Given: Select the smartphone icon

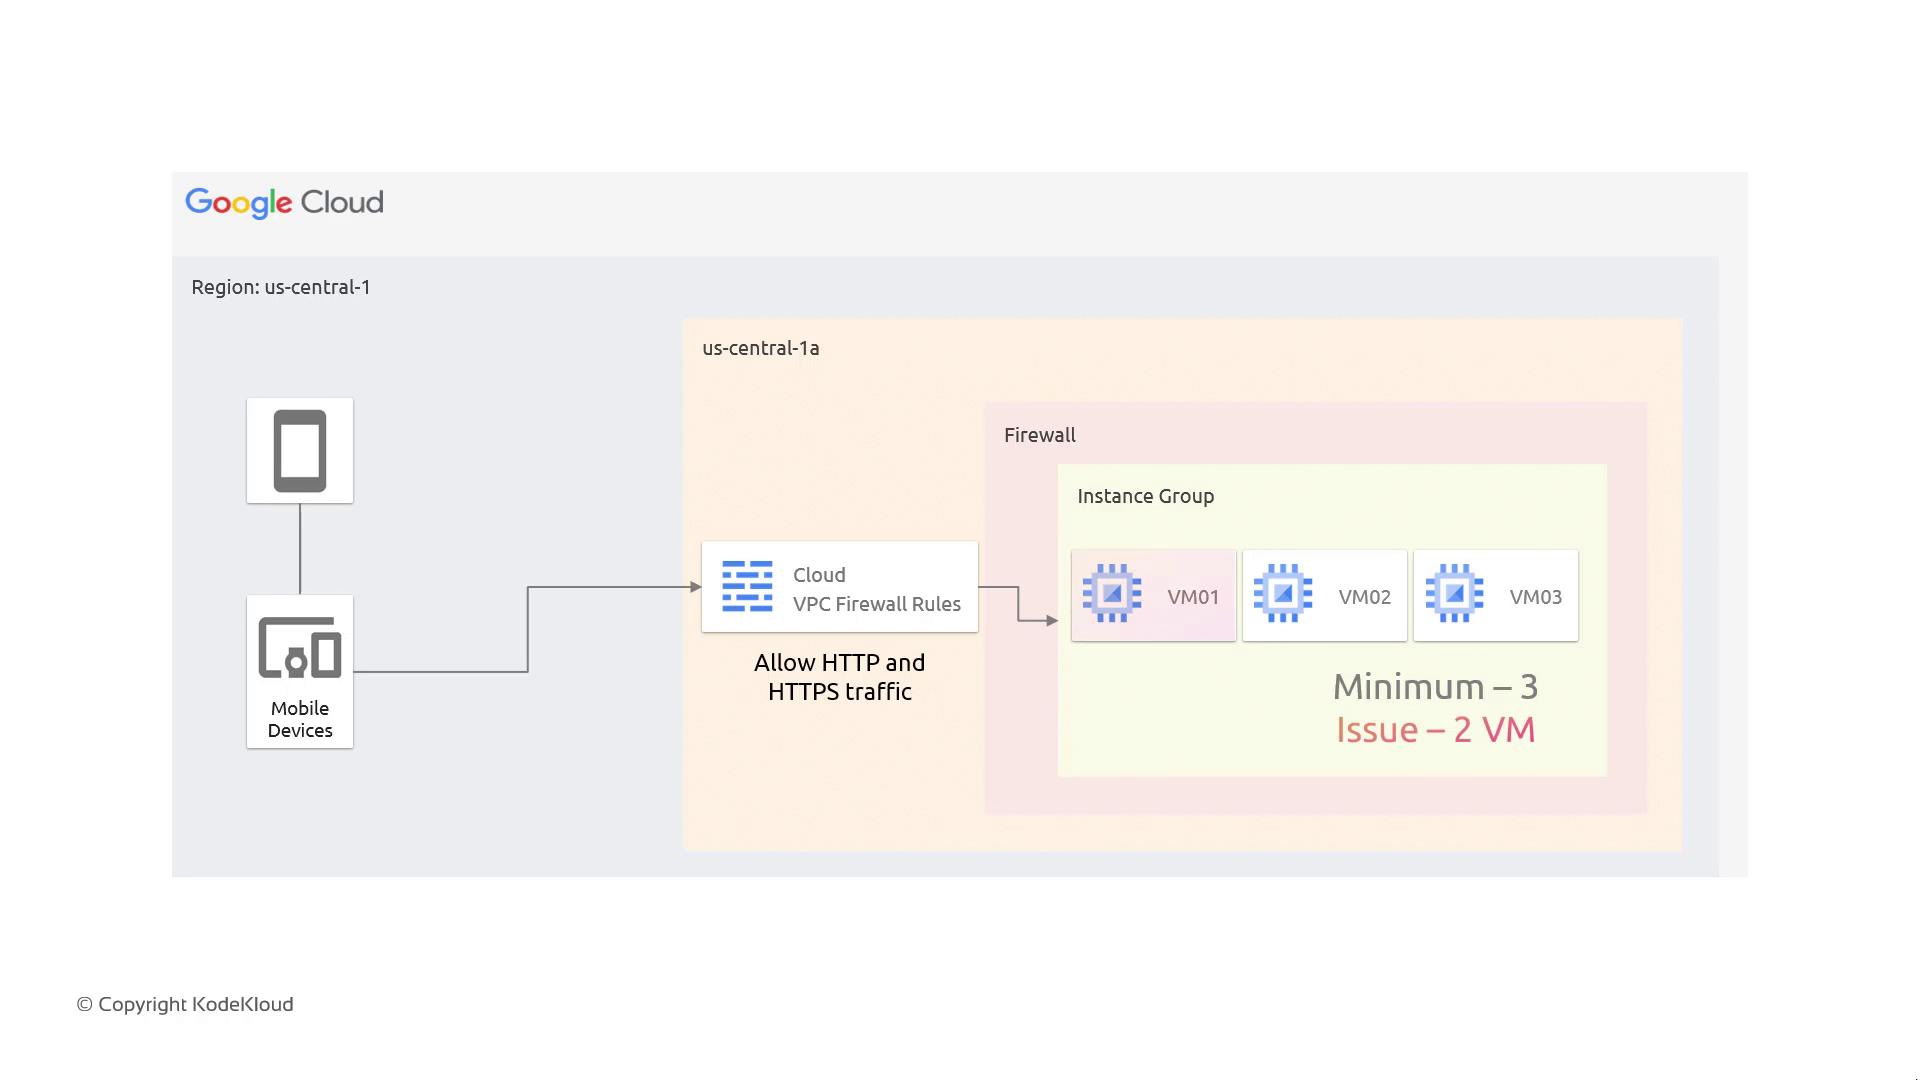Looking at the screenshot, I should coord(300,451).
